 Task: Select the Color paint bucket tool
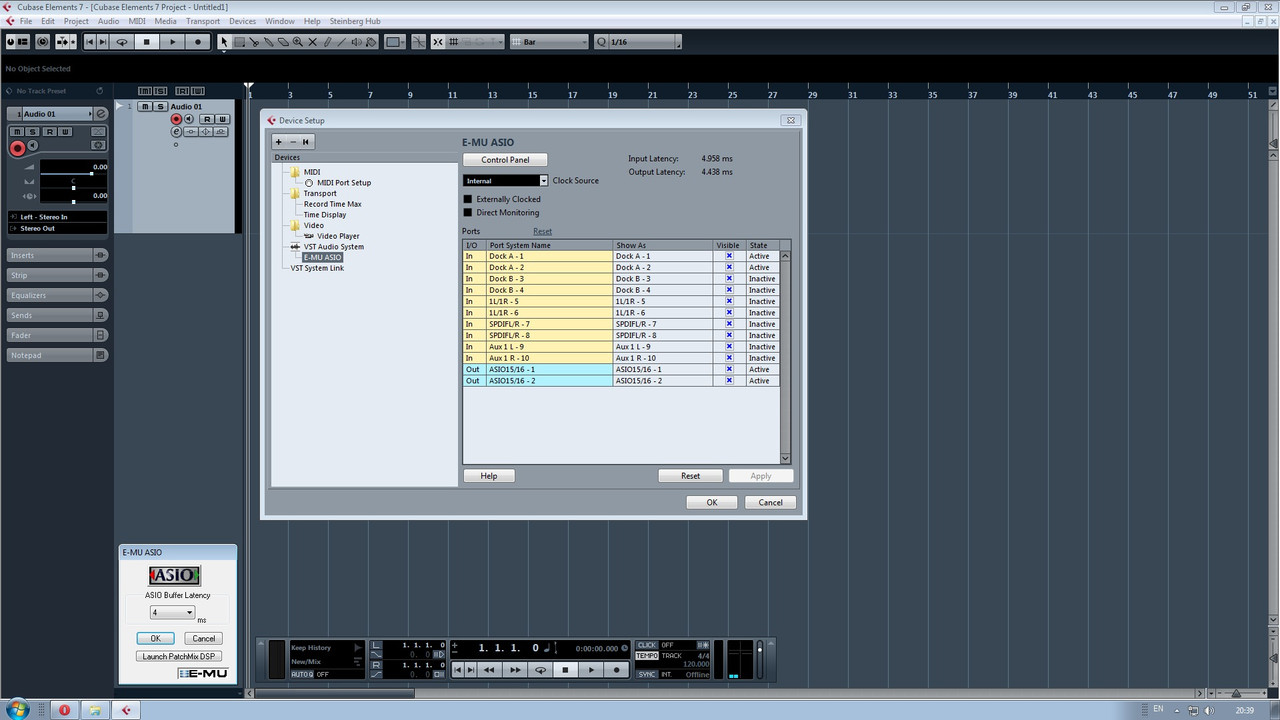(370, 42)
